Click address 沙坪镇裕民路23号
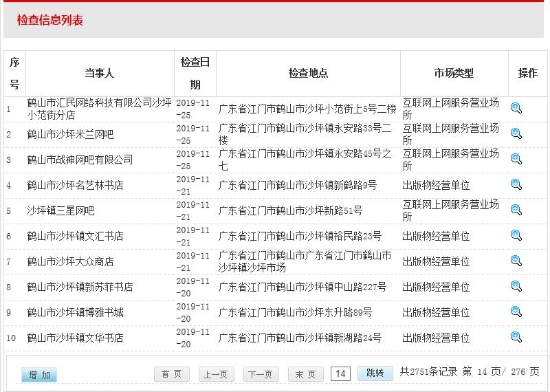The image size is (550, 392). [300, 236]
